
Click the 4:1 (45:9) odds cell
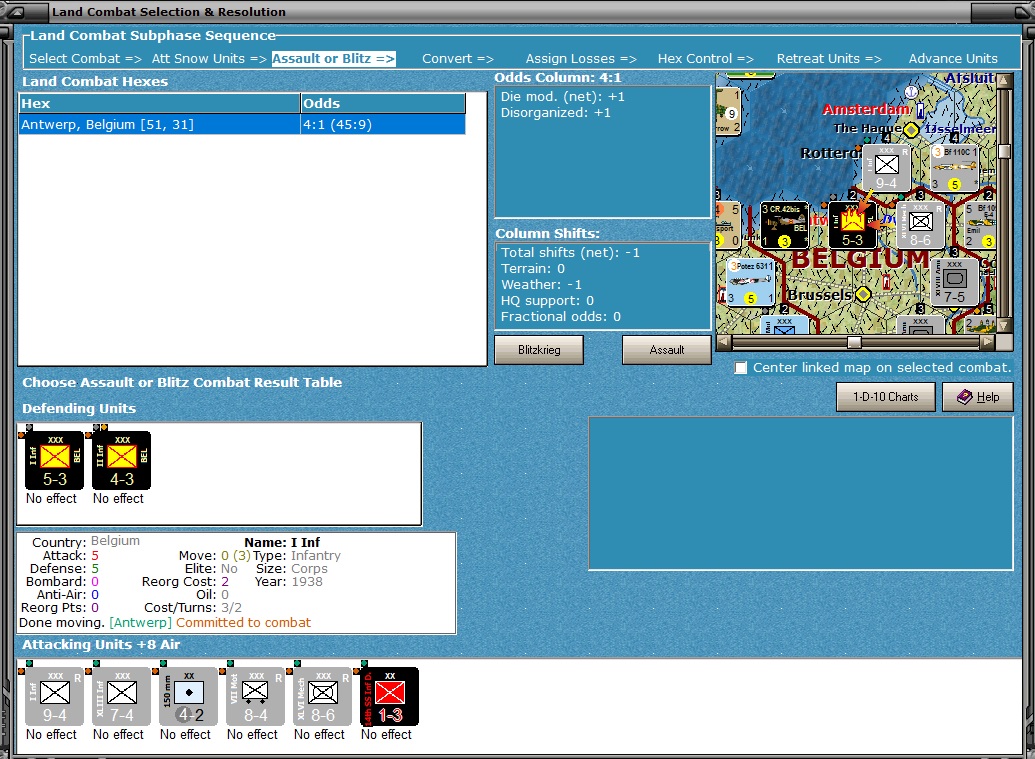pyautogui.click(x=383, y=124)
